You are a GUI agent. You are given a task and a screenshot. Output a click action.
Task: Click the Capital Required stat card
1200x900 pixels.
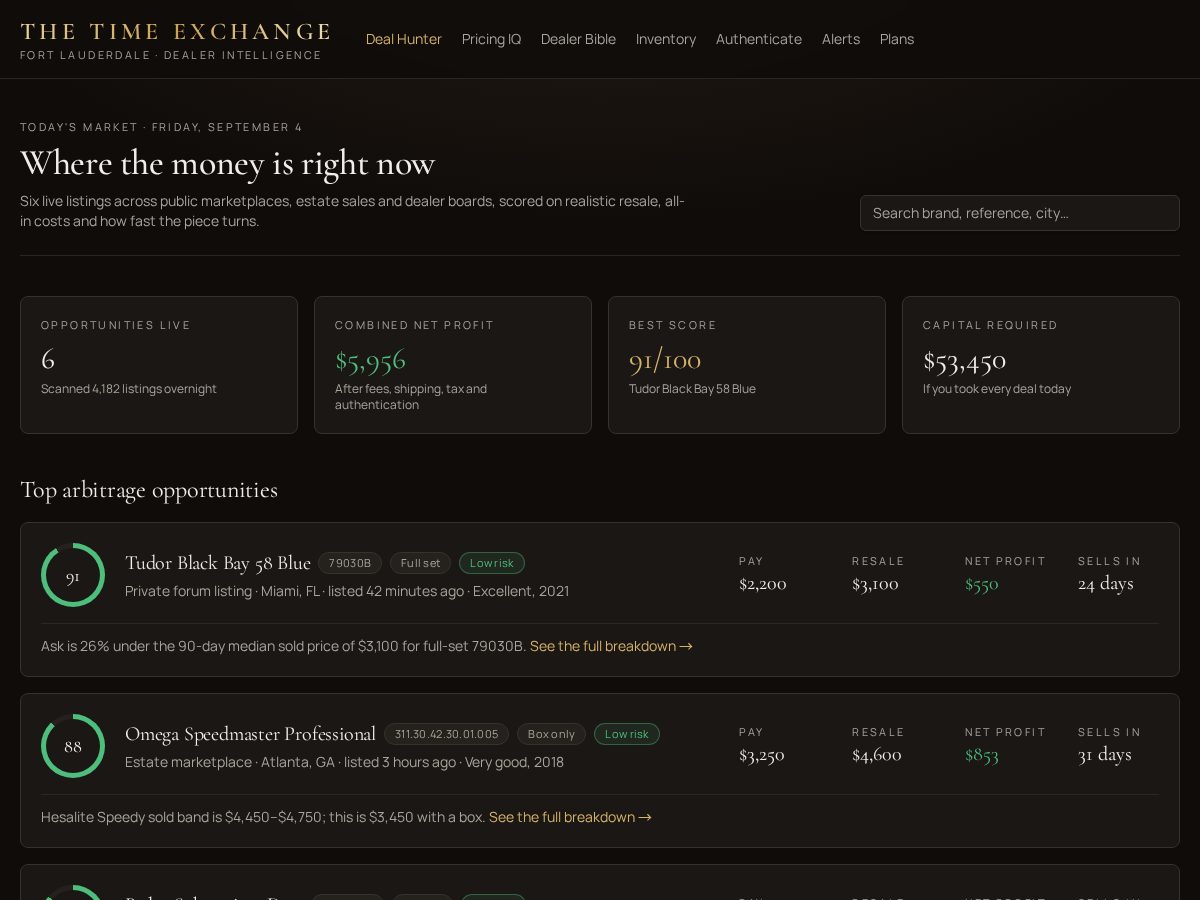[x=1041, y=365]
